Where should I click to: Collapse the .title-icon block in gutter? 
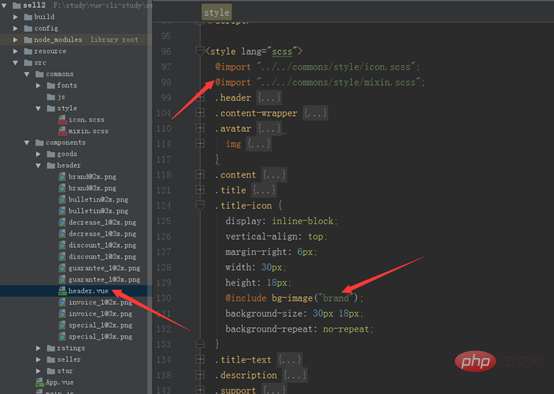point(200,205)
